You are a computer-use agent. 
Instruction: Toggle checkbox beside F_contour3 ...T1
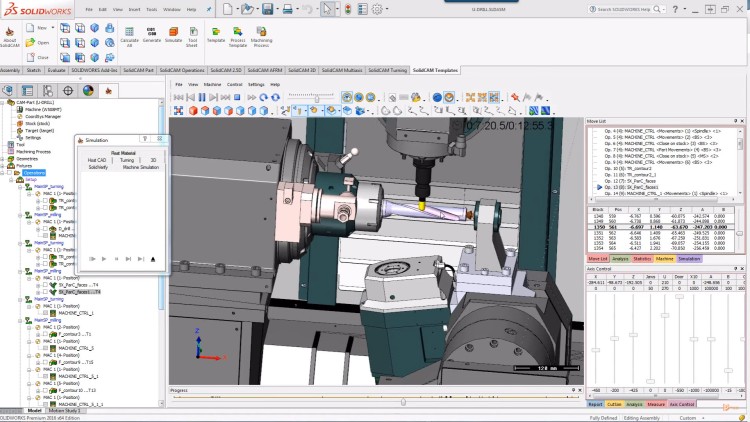point(45,334)
